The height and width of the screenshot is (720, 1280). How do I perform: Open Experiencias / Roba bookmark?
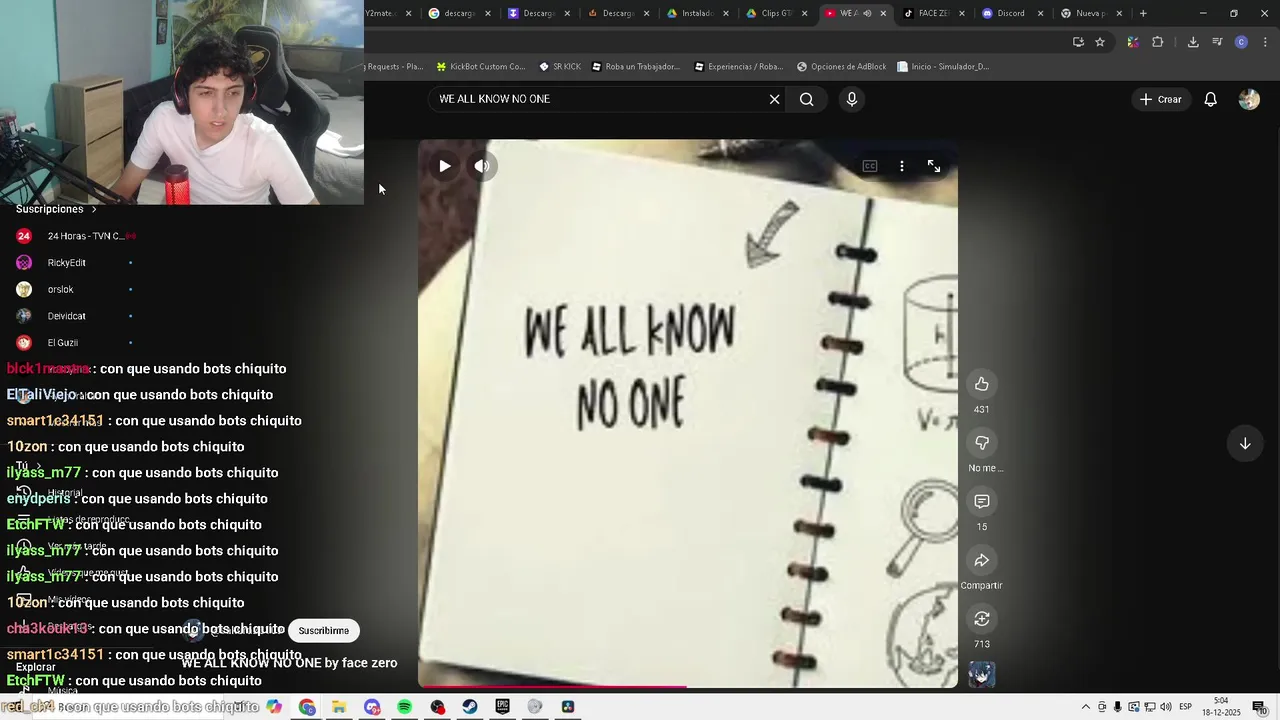point(739,67)
